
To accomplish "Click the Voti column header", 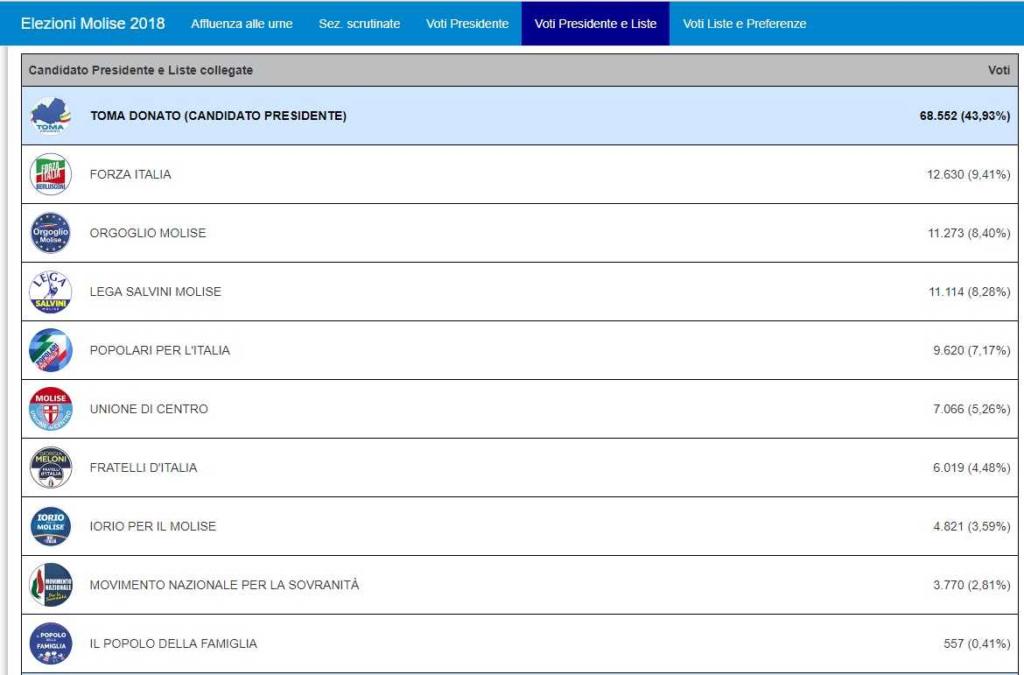I will click(x=998, y=70).
